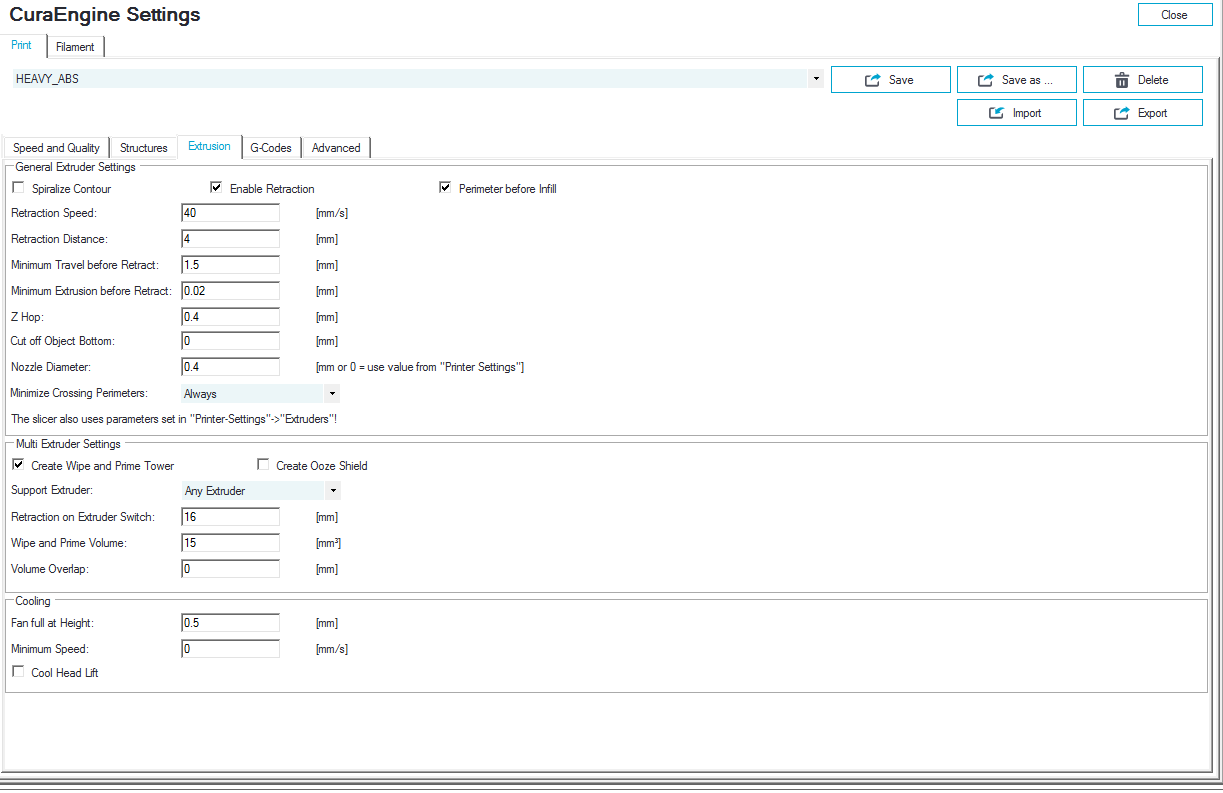The image size is (1223, 793).
Task: Enable the Spiralize Contour checkbox
Action: coord(18,188)
